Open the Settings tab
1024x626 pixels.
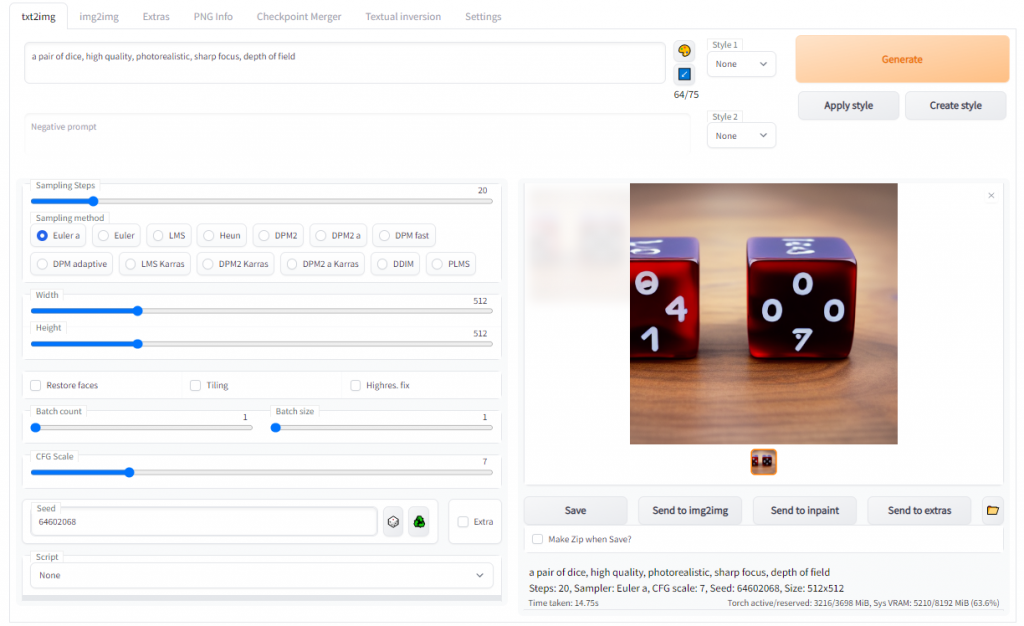[483, 16]
